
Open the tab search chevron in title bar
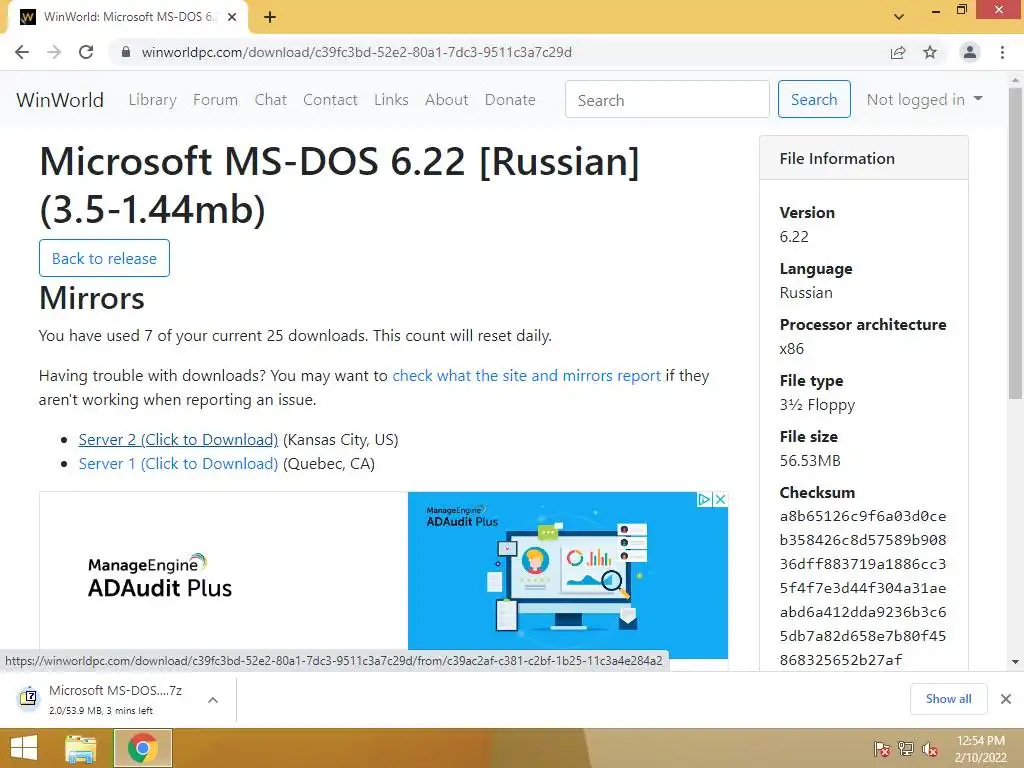(899, 17)
